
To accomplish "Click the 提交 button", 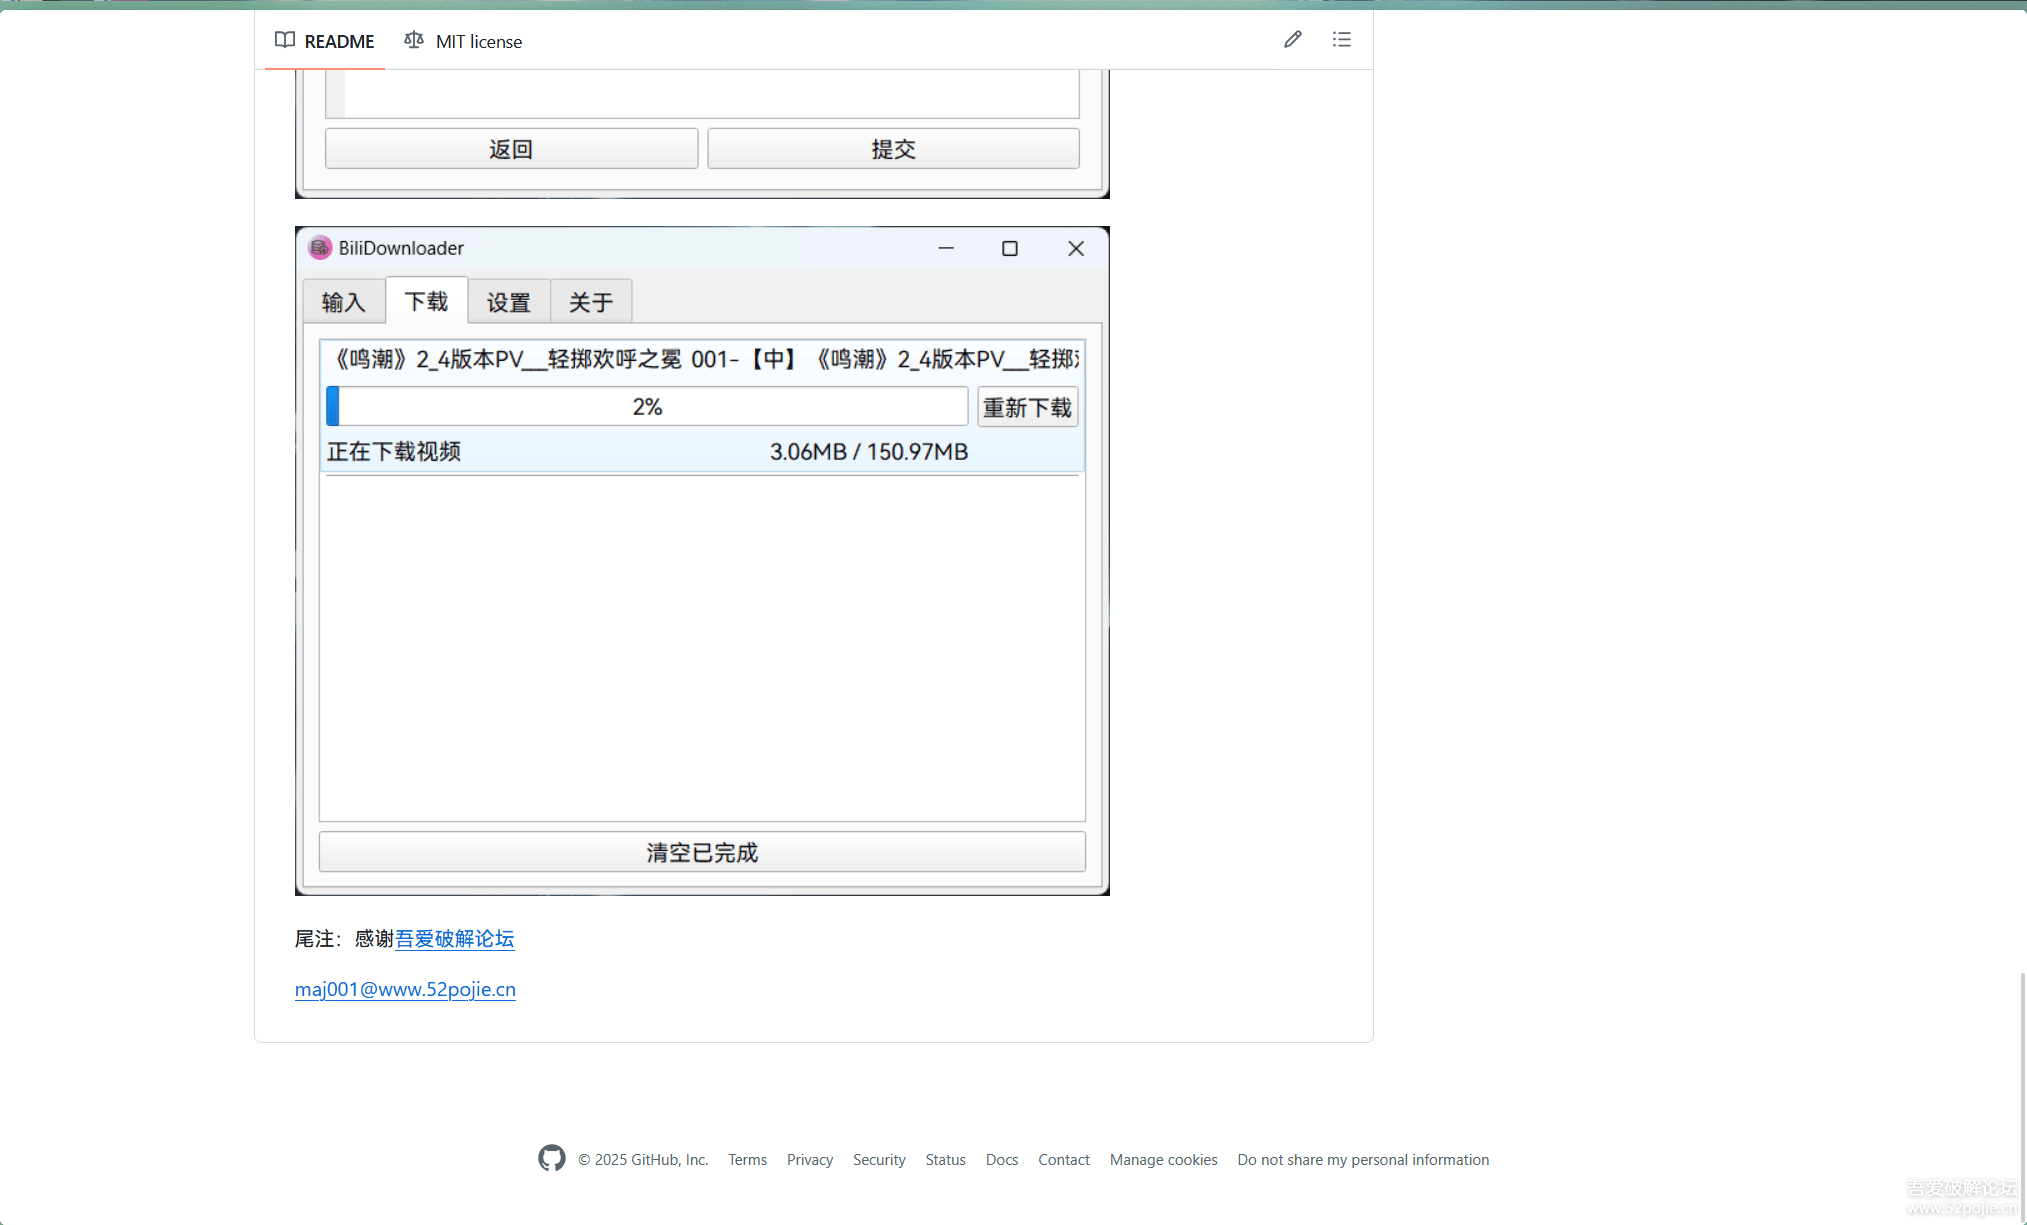I will (893, 148).
